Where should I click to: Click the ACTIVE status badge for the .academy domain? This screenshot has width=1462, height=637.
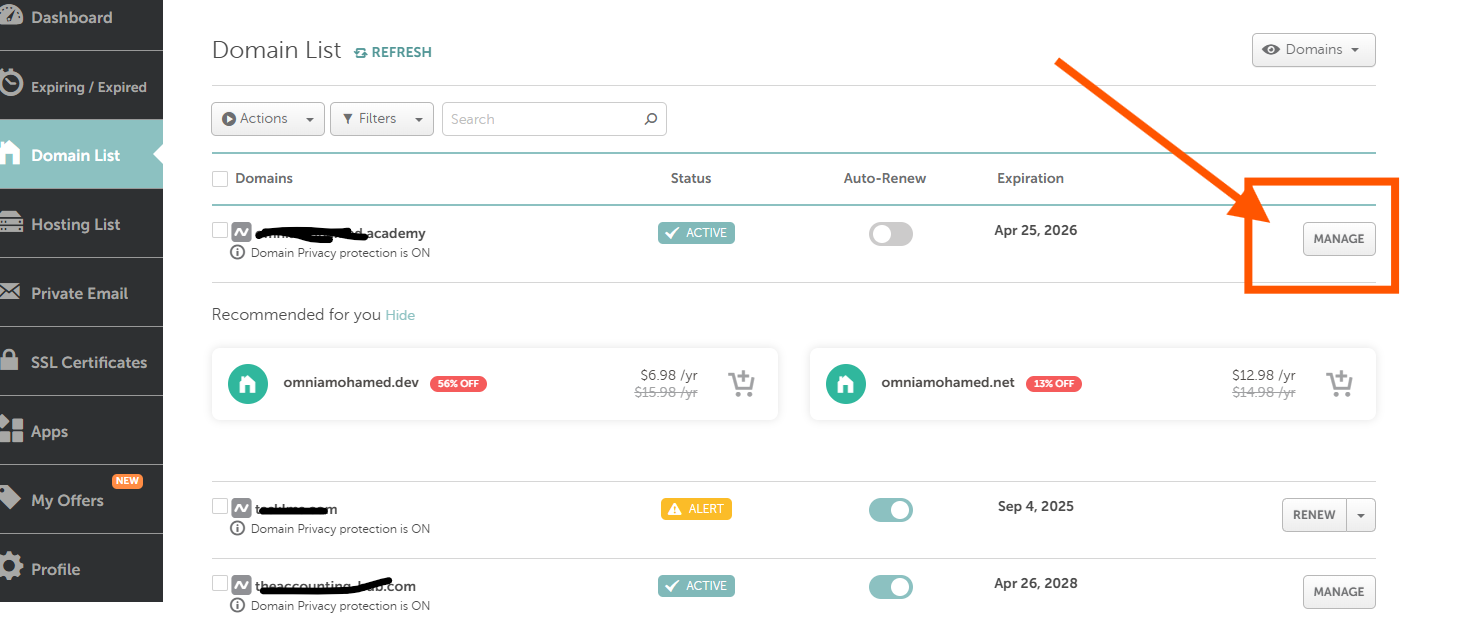696,233
